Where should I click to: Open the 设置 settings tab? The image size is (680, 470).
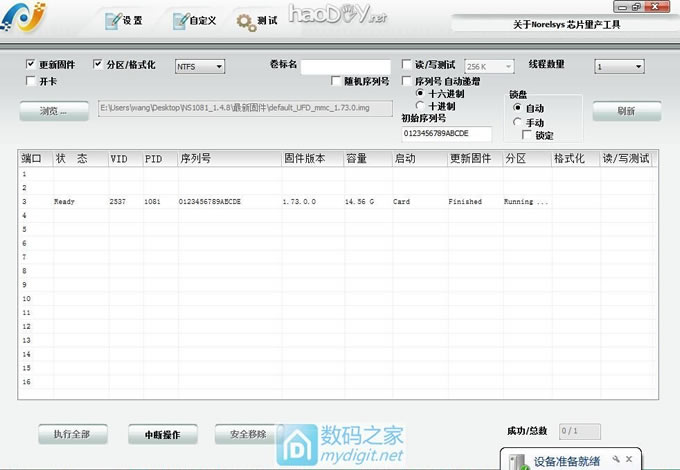pos(123,20)
